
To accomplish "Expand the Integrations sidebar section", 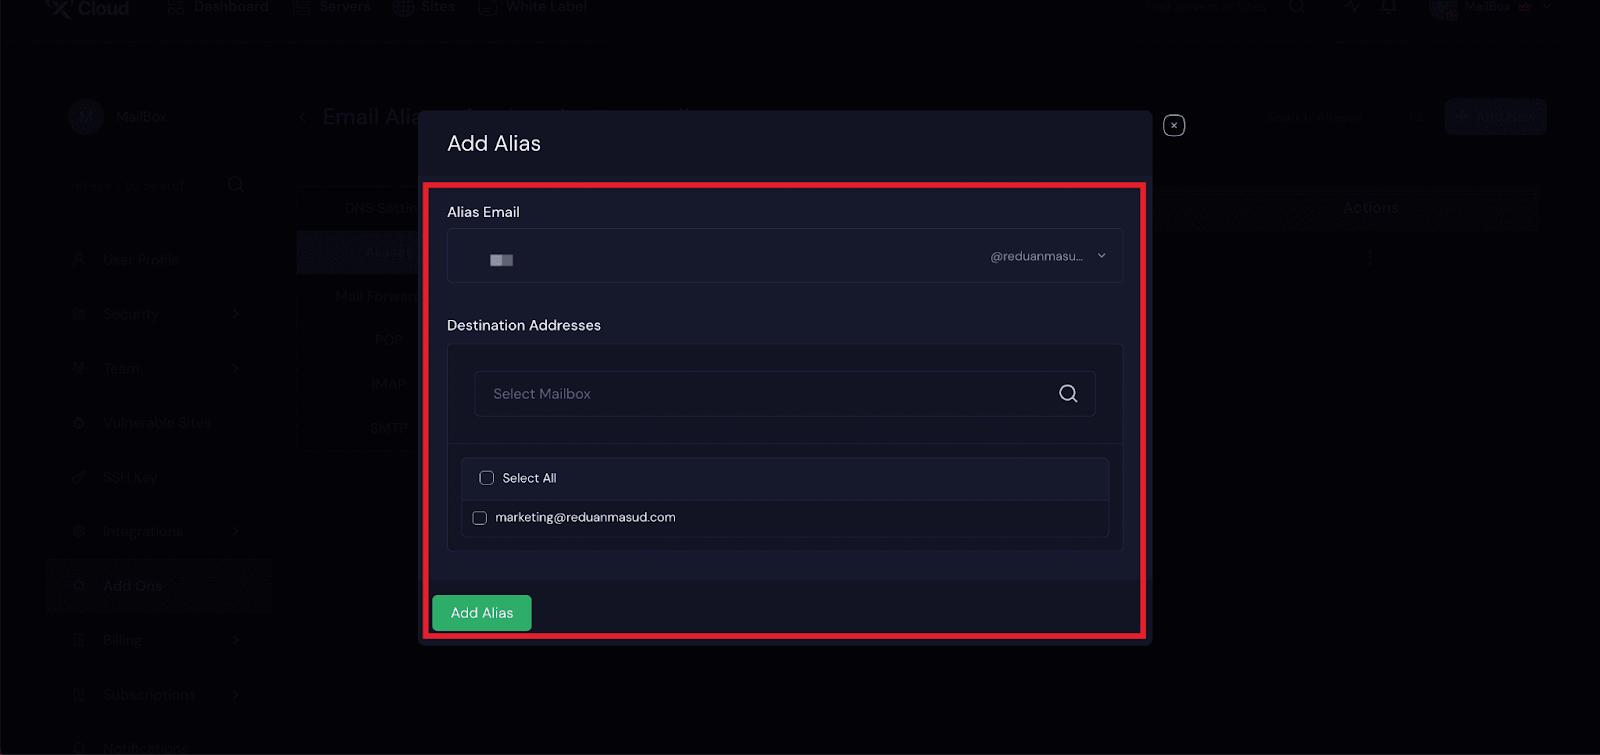I will (235, 531).
